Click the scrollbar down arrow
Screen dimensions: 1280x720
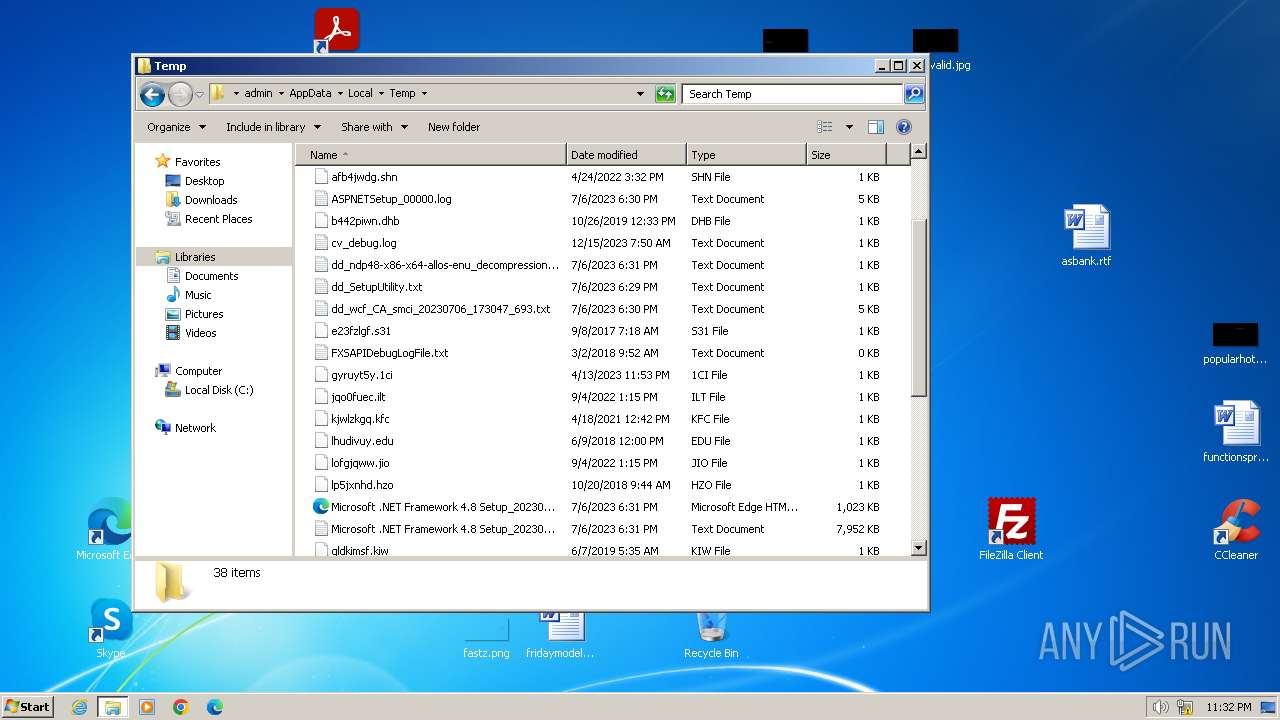[x=919, y=548]
